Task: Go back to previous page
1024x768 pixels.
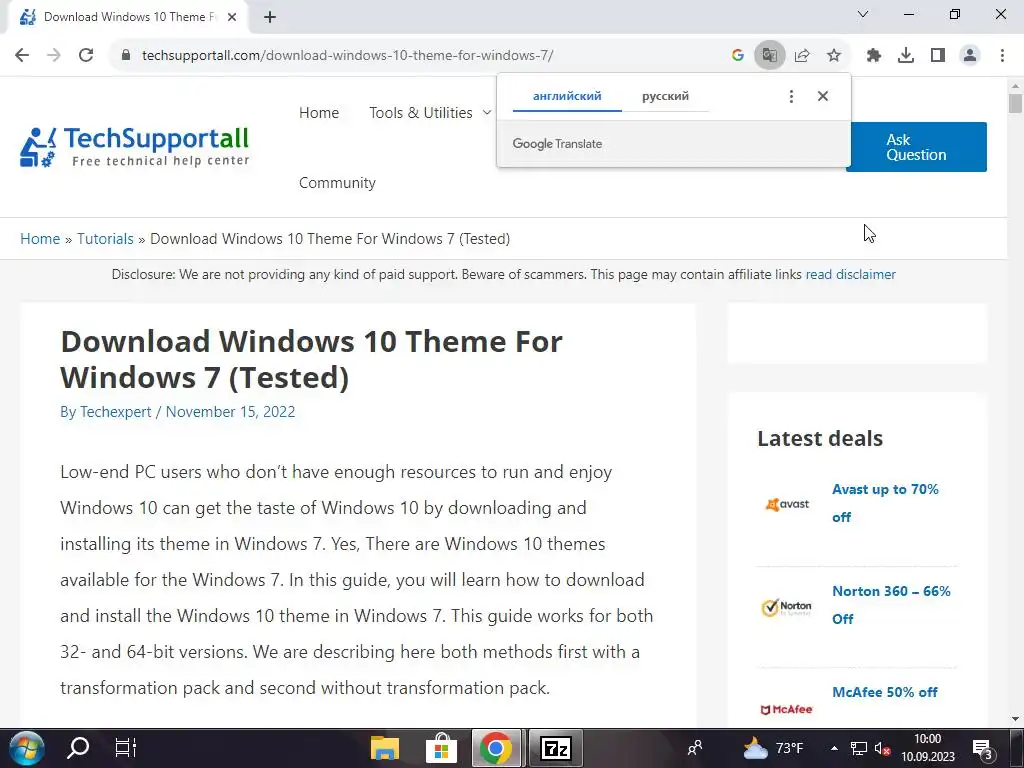Action: [x=22, y=55]
